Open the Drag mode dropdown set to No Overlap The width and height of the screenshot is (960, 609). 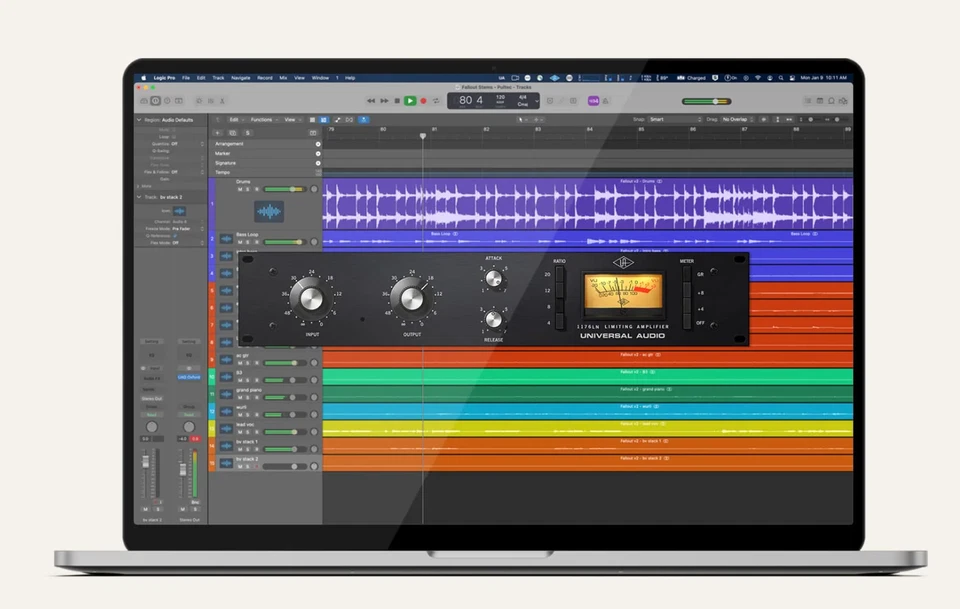[733, 119]
